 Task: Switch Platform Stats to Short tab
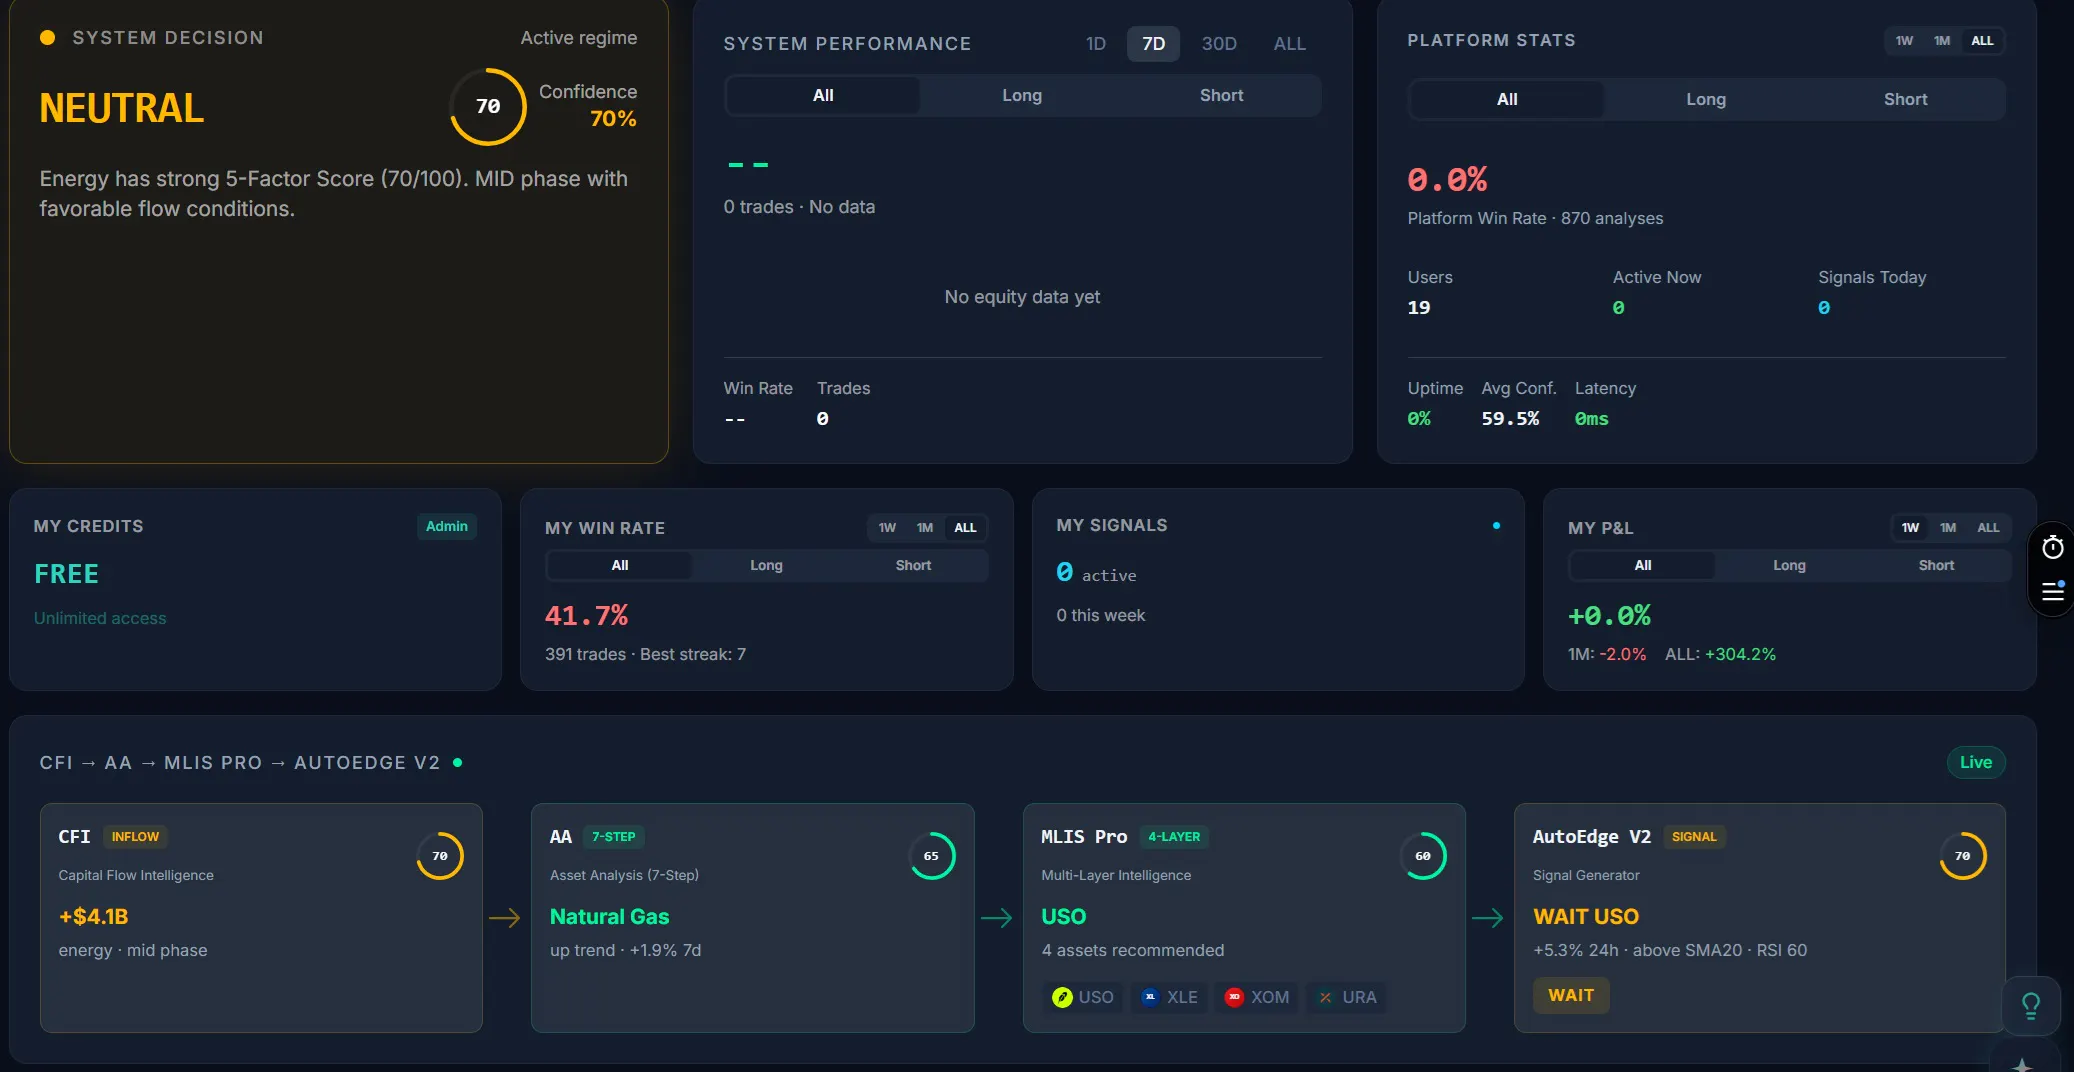click(1905, 100)
